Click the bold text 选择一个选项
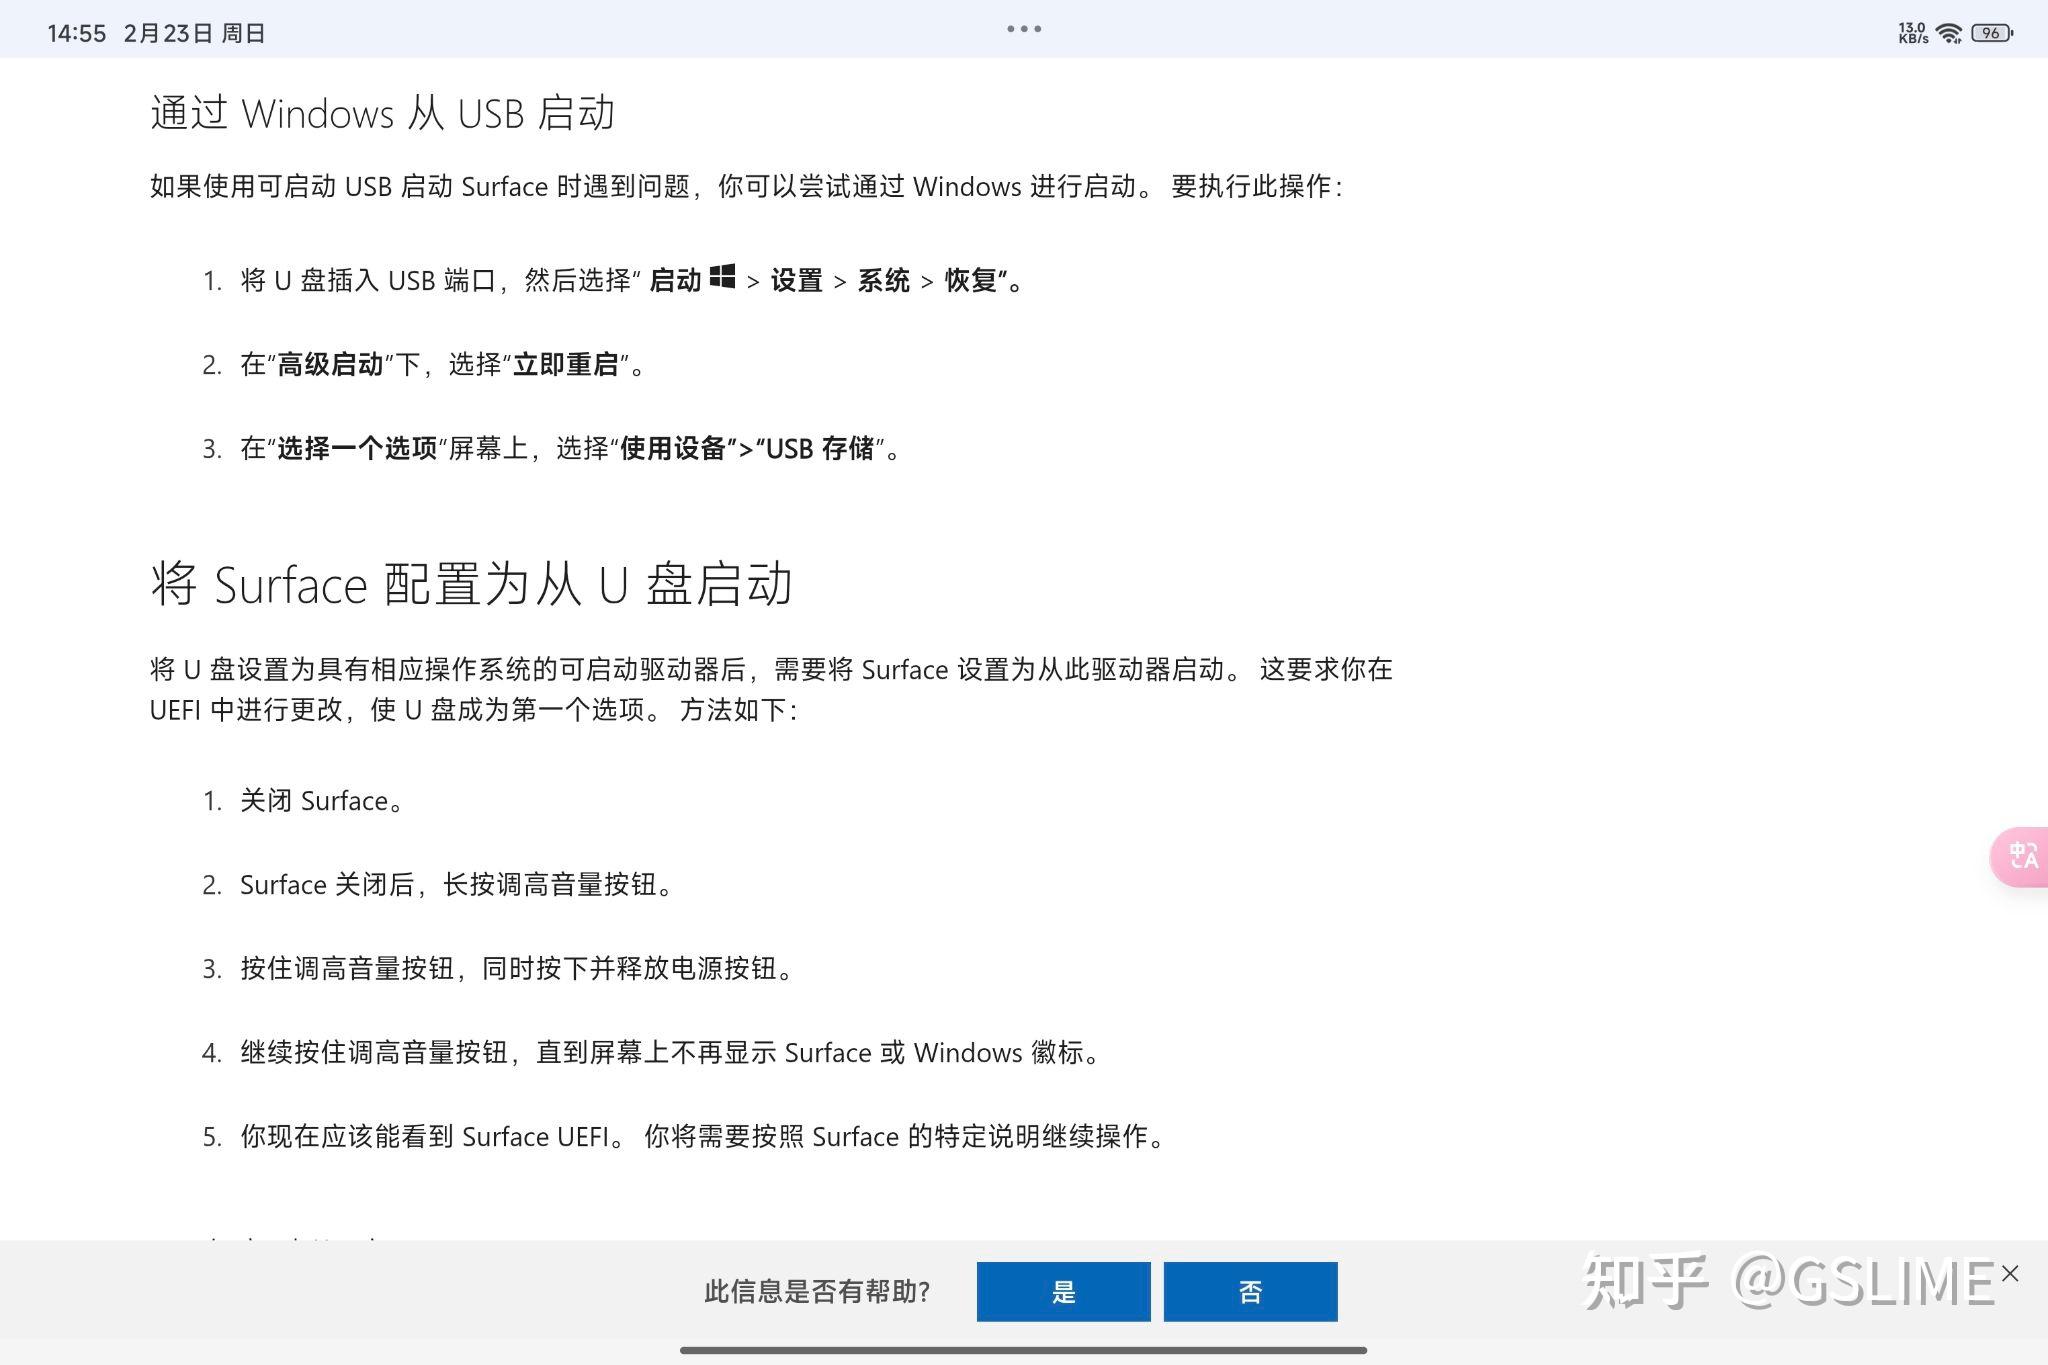Image resolution: width=2048 pixels, height=1365 pixels. (x=357, y=448)
